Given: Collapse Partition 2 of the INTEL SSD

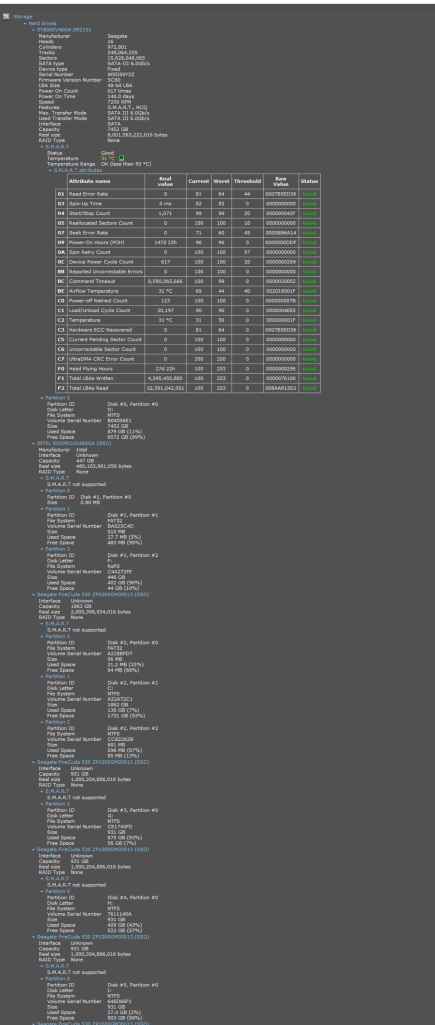Looking at the screenshot, I should [x=42, y=548].
